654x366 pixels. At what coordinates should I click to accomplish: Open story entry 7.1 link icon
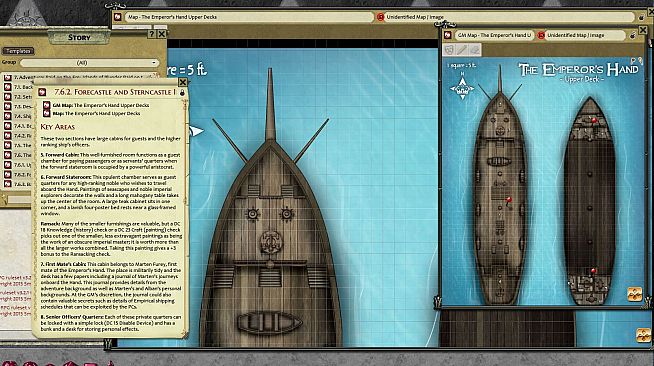pos(8,87)
